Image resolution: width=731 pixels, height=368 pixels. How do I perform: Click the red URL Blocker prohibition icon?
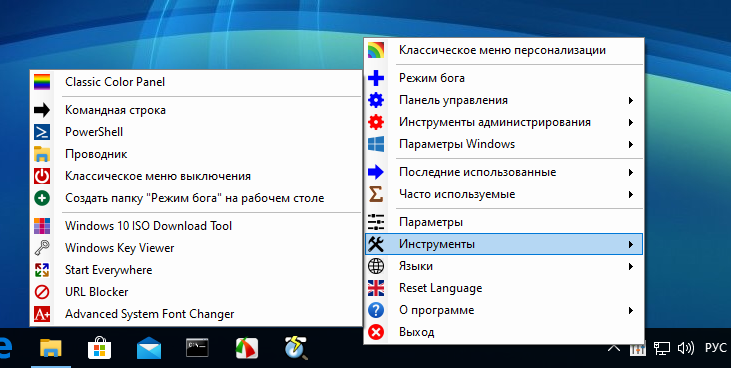tap(42, 292)
